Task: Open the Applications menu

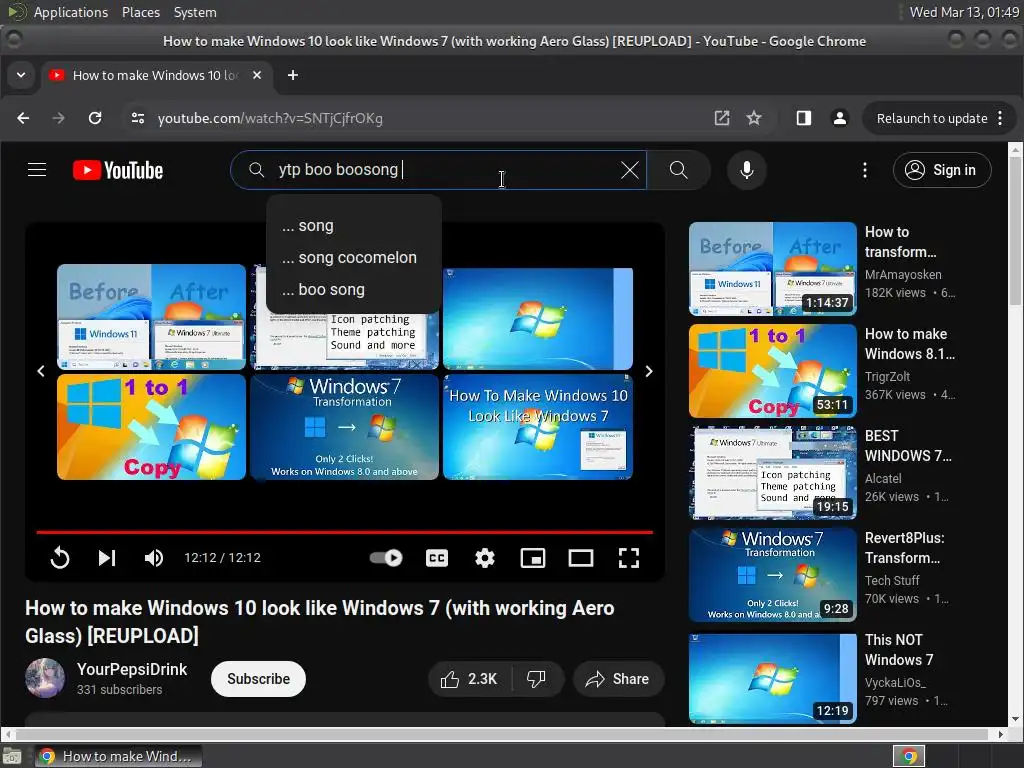Action: (71, 12)
